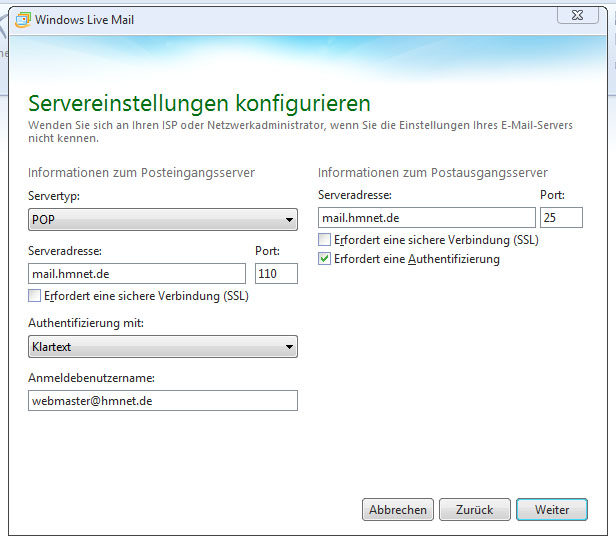Go back with the Zurück button
The image size is (616, 544).
(x=475, y=509)
